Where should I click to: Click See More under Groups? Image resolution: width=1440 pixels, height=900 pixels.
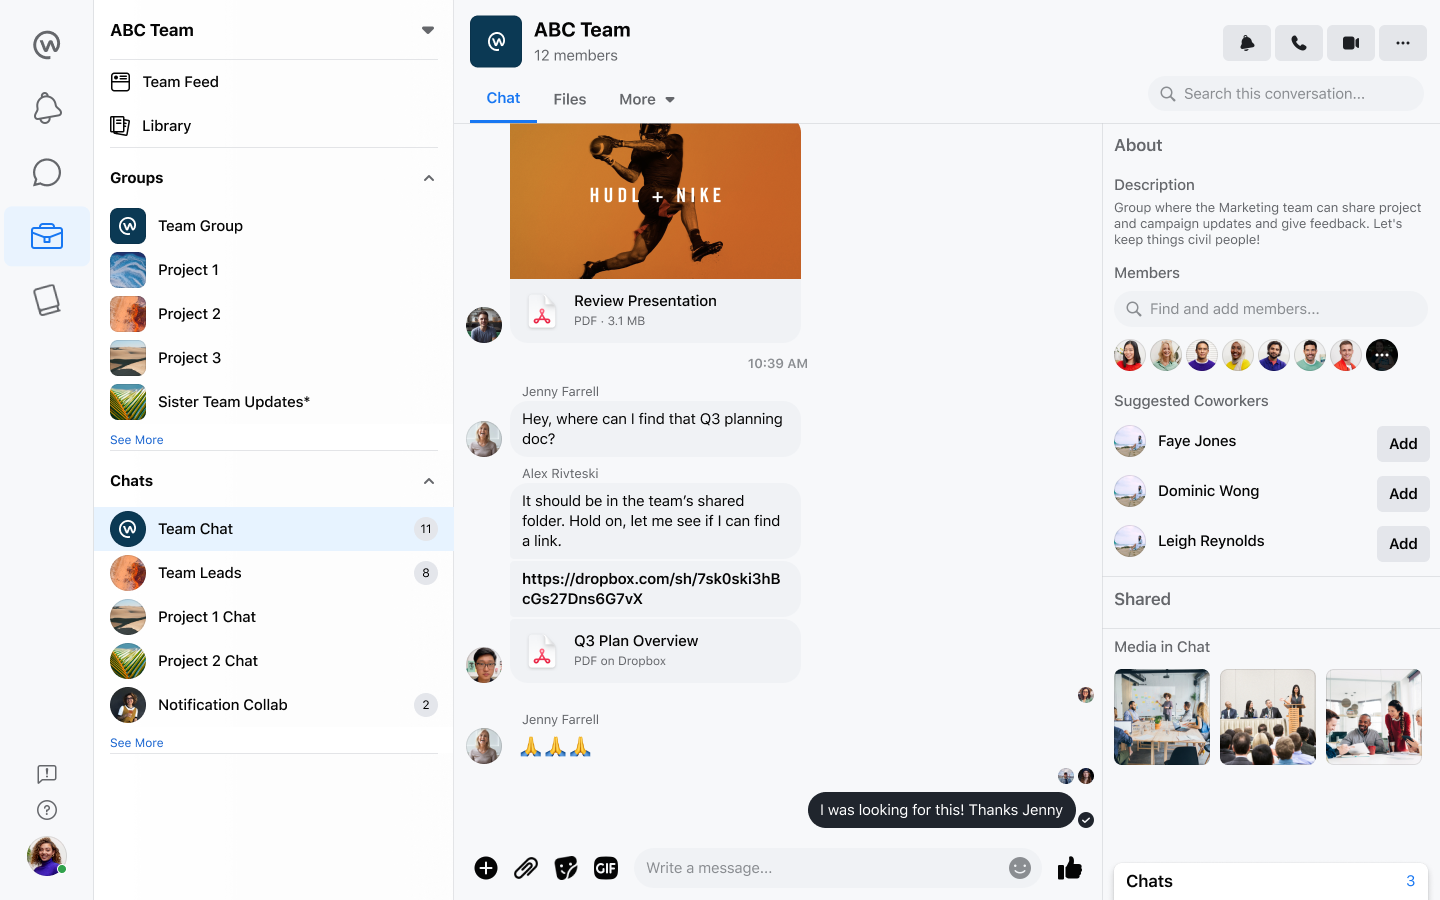click(136, 440)
